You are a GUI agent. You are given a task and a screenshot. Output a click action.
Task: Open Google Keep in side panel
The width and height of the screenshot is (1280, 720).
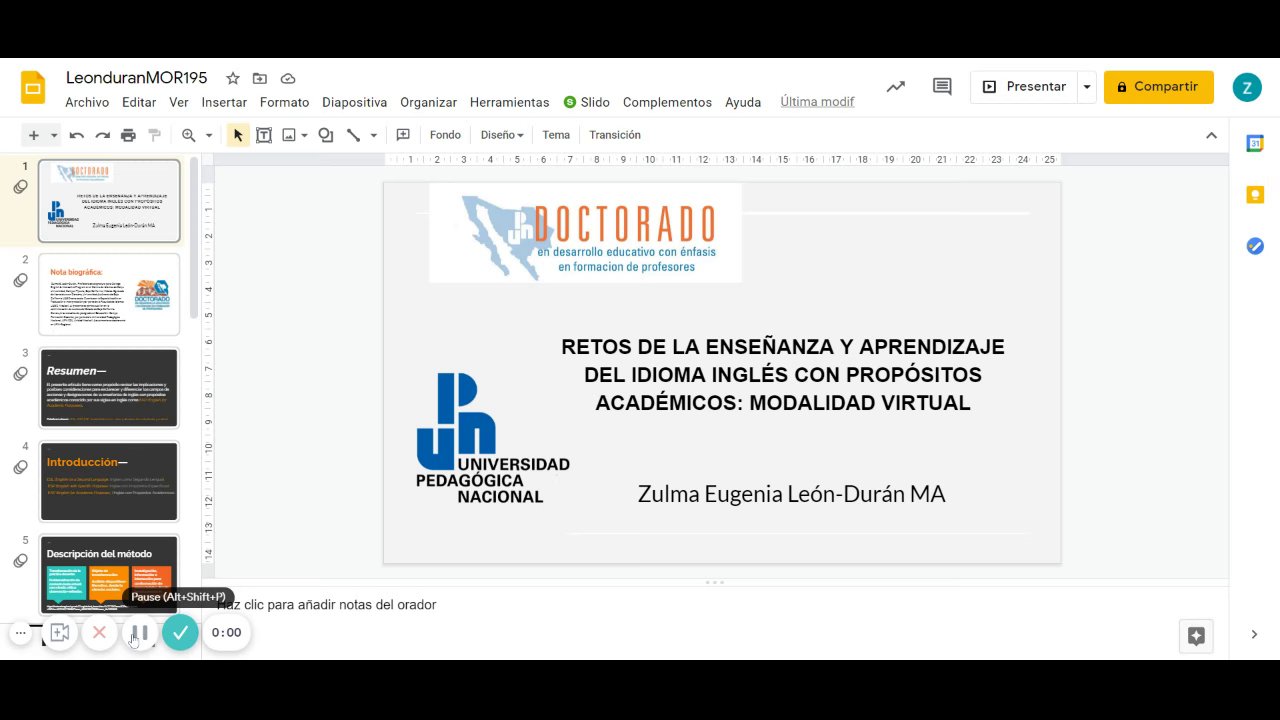[1255, 195]
